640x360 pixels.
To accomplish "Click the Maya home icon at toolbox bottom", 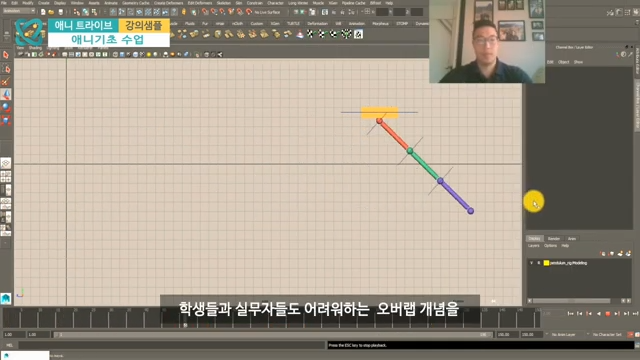I will click(x=6, y=299).
